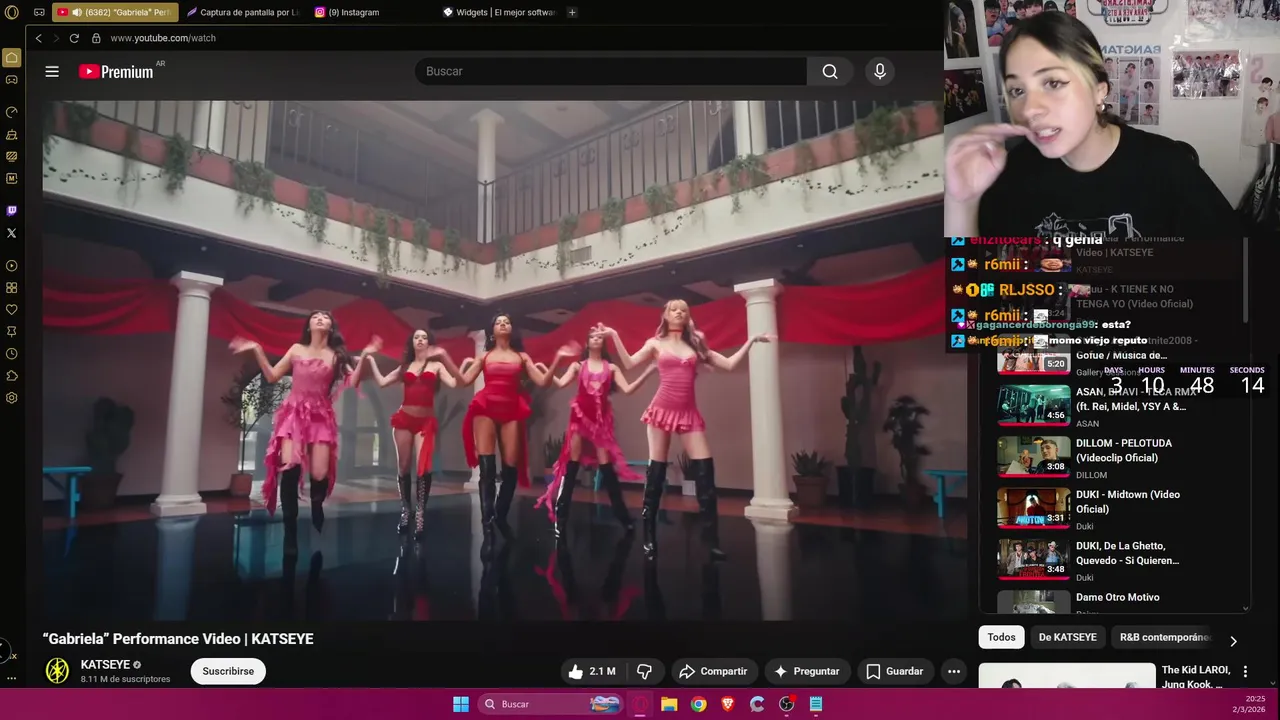The height and width of the screenshot is (720, 1280).
Task: Open the sidebar home icon
Action: [12, 57]
